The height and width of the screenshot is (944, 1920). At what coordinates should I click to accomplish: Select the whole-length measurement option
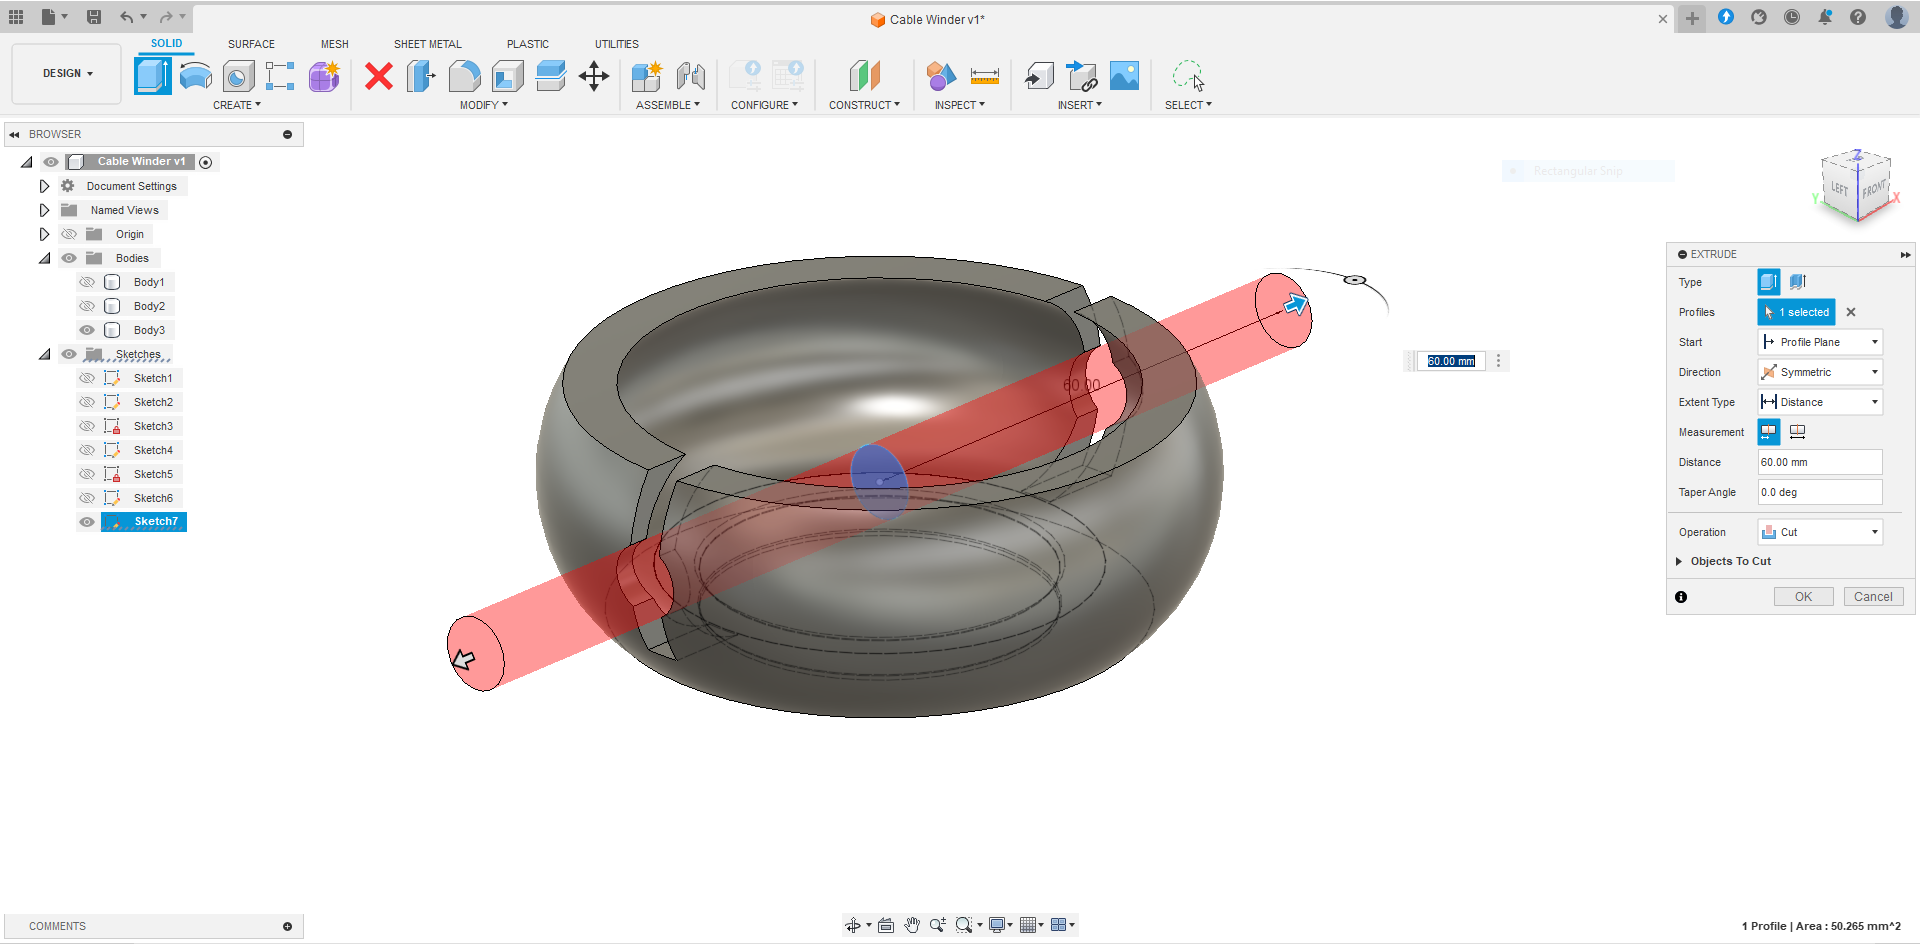[1797, 432]
